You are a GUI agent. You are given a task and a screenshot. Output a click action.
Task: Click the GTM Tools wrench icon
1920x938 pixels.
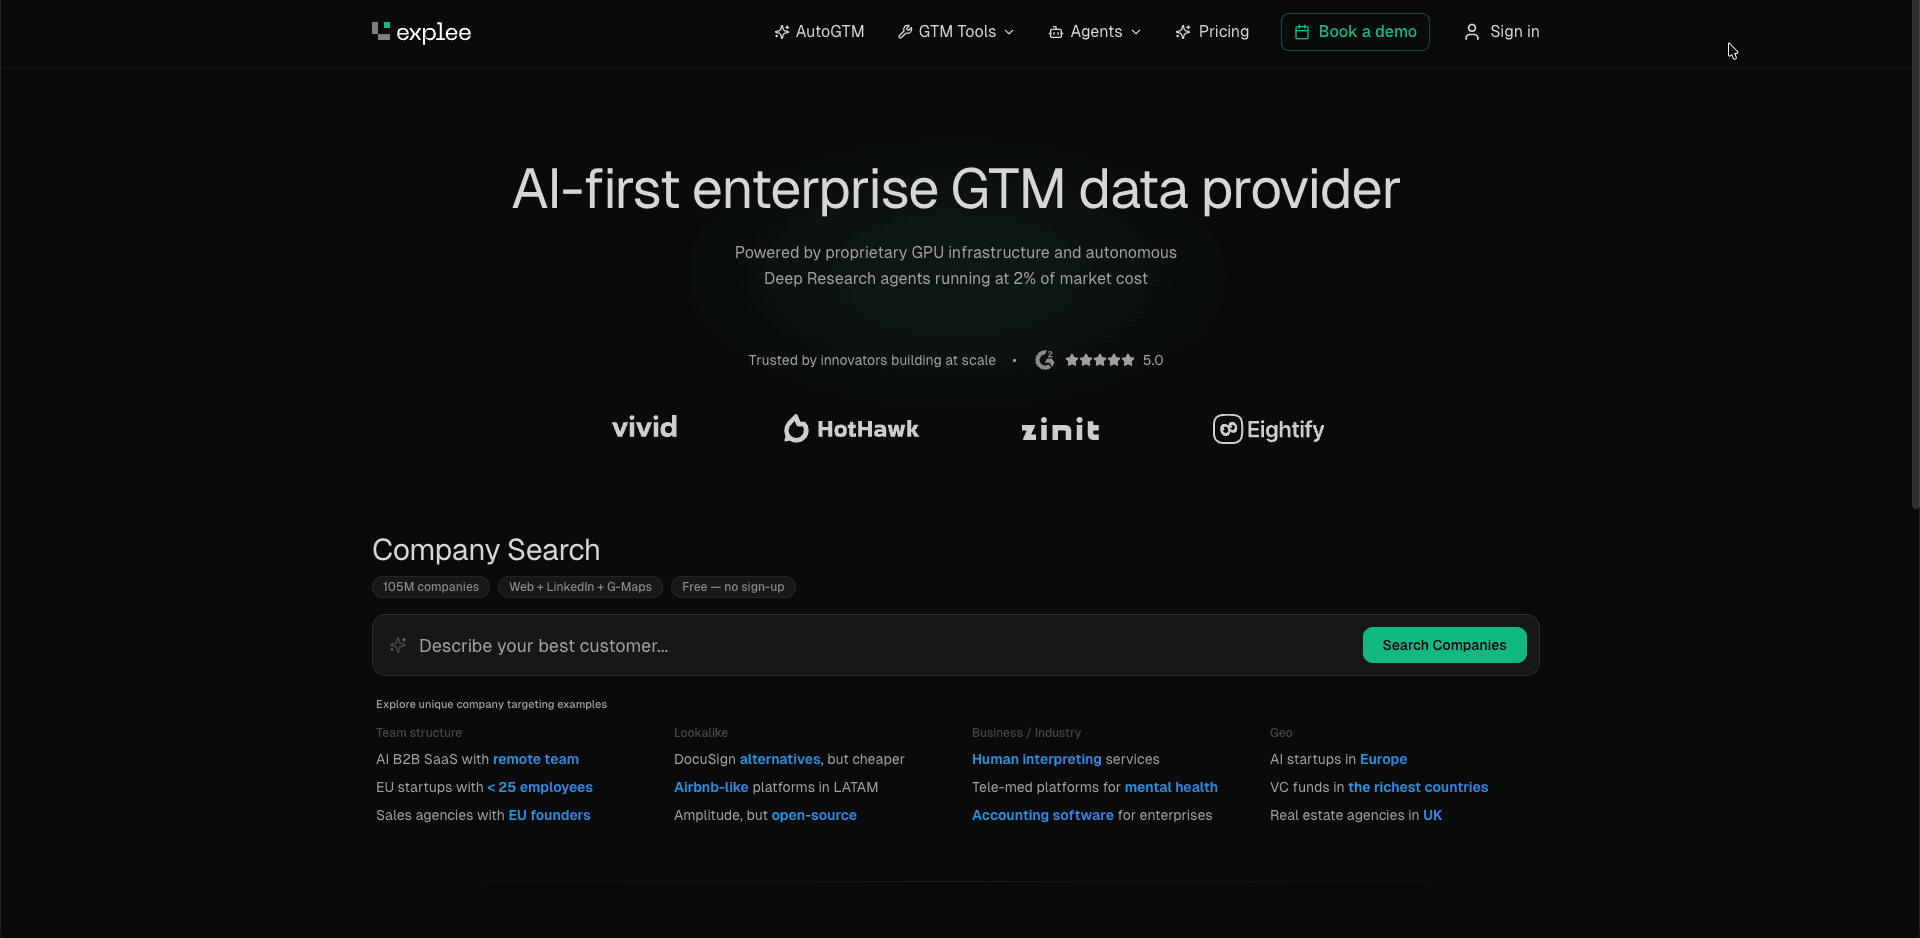(x=905, y=32)
